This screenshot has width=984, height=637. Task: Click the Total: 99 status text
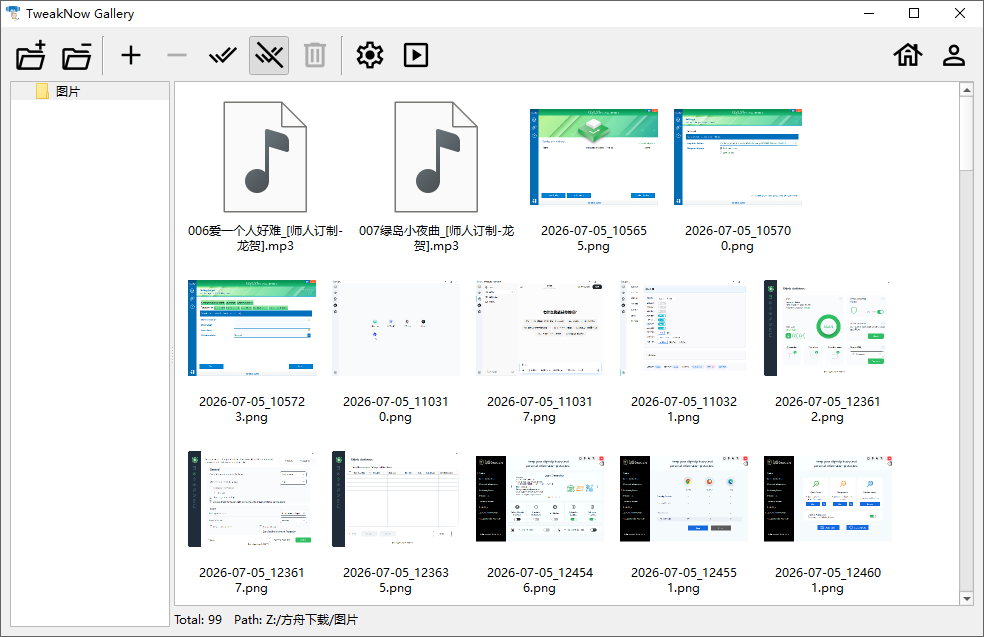pos(198,620)
